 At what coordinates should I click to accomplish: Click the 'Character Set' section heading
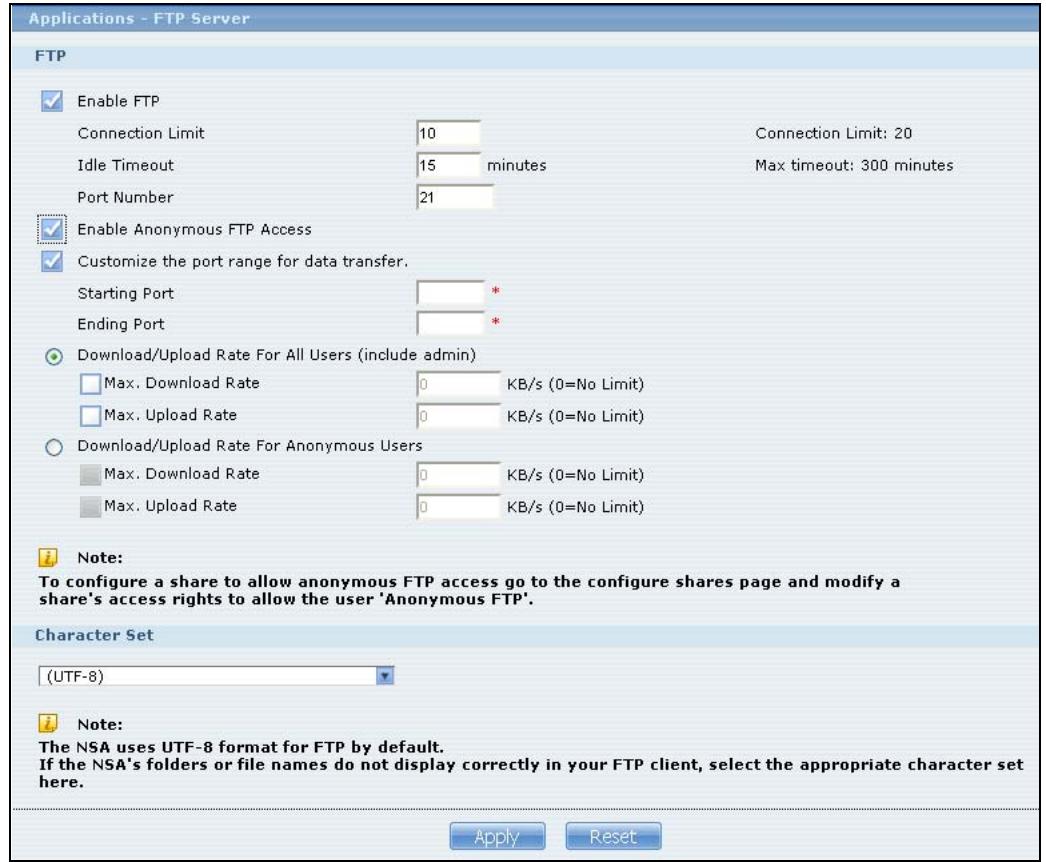(x=94, y=635)
